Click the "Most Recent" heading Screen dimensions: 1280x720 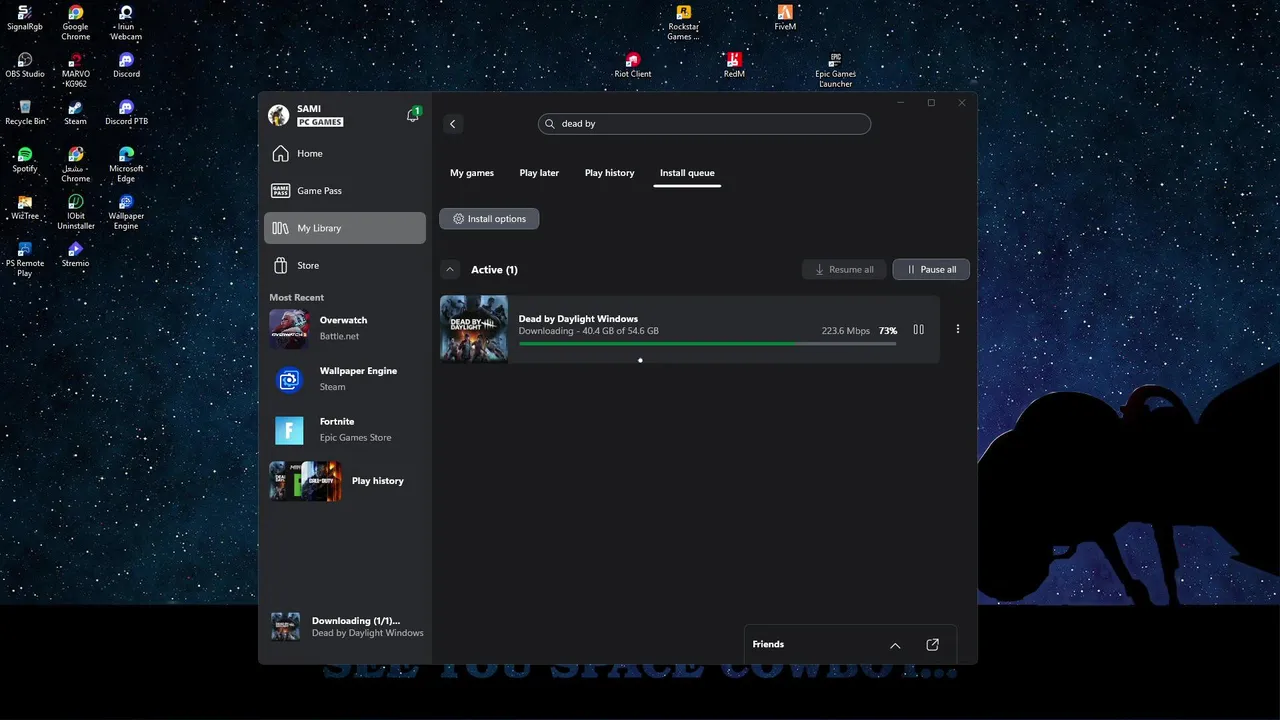[297, 297]
